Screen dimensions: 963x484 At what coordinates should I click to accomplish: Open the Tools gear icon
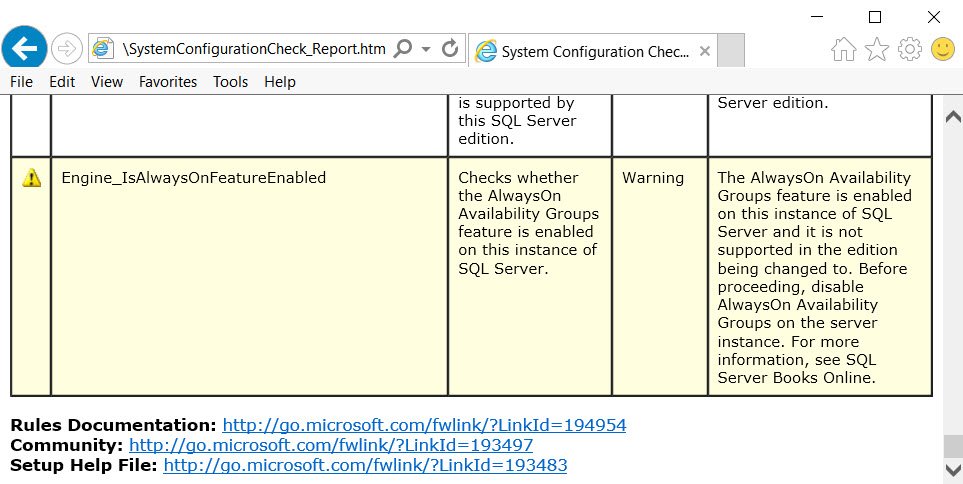click(910, 49)
